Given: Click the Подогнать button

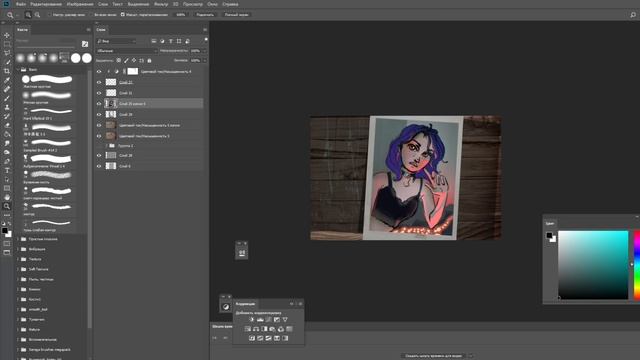Looking at the screenshot, I should pos(205,15).
